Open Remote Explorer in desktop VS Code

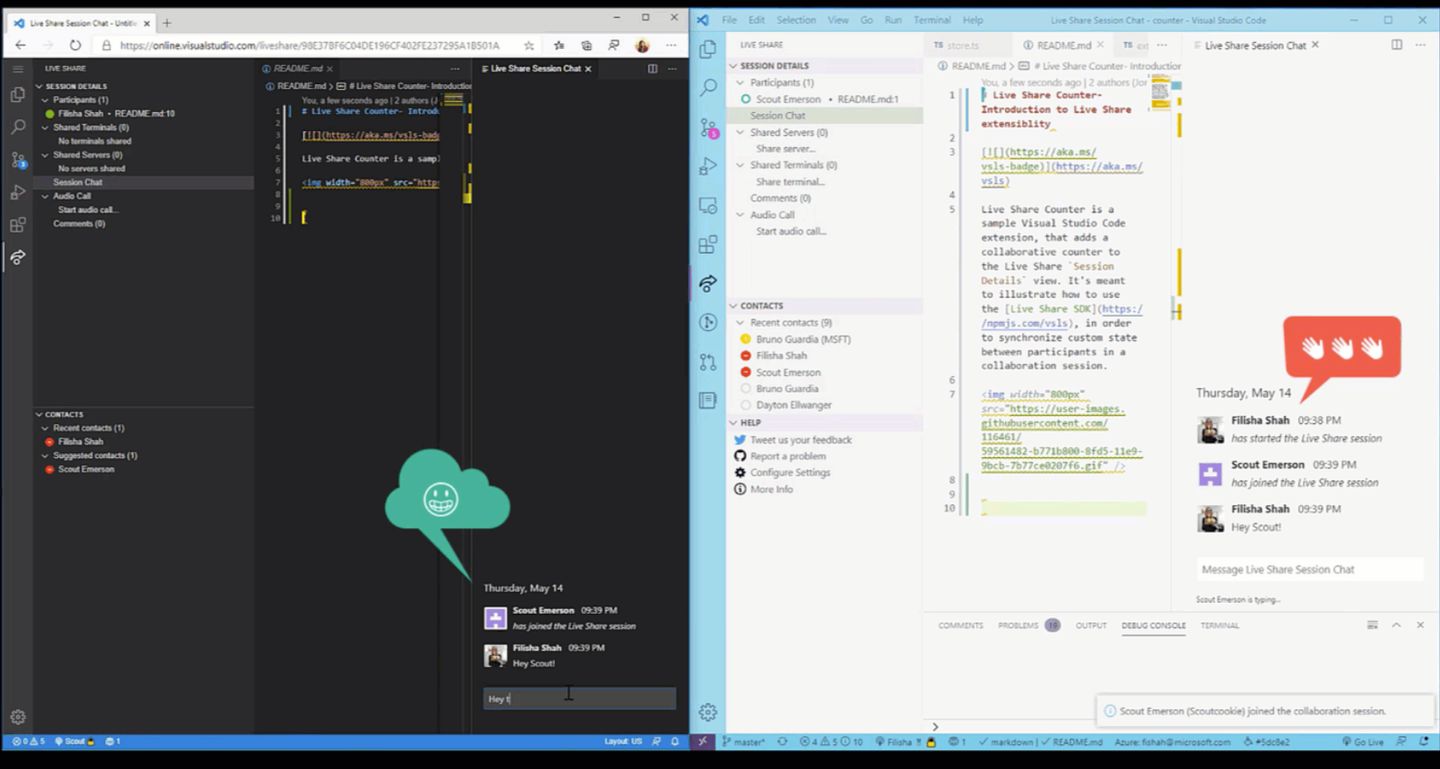708,205
